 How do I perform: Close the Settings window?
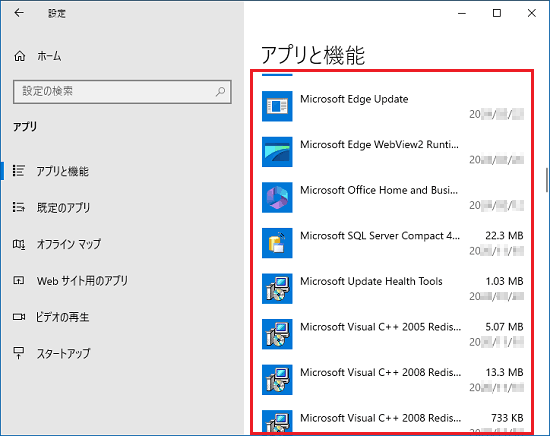[x=532, y=13]
